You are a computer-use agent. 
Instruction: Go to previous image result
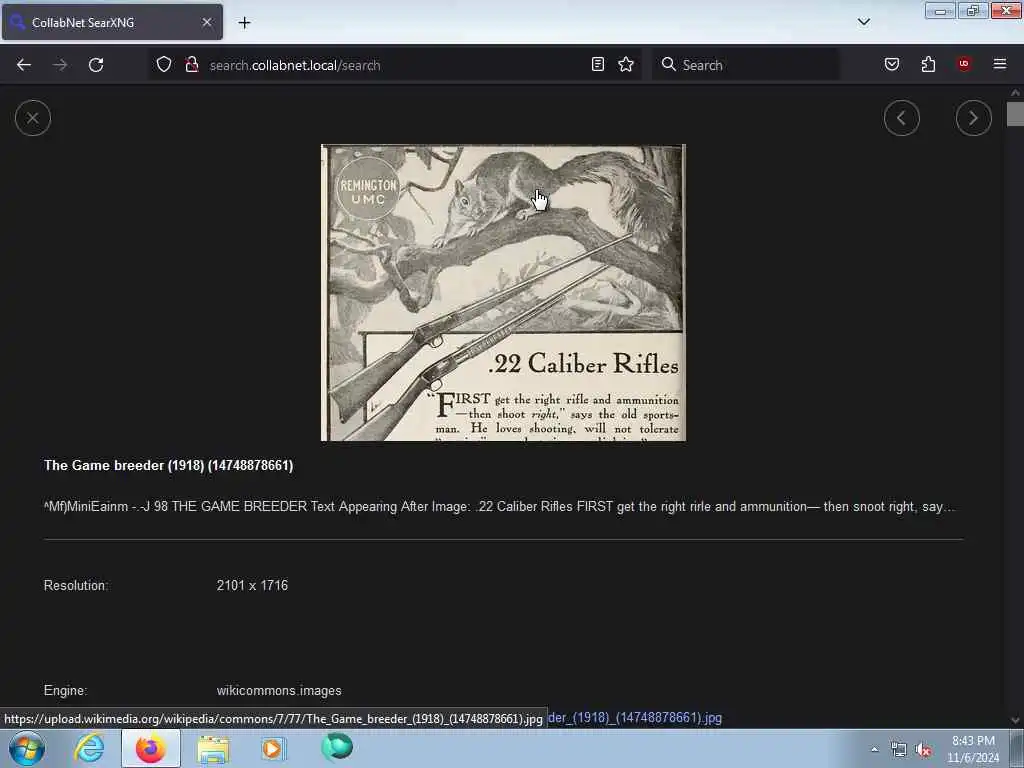pyautogui.click(x=901, y=118)
